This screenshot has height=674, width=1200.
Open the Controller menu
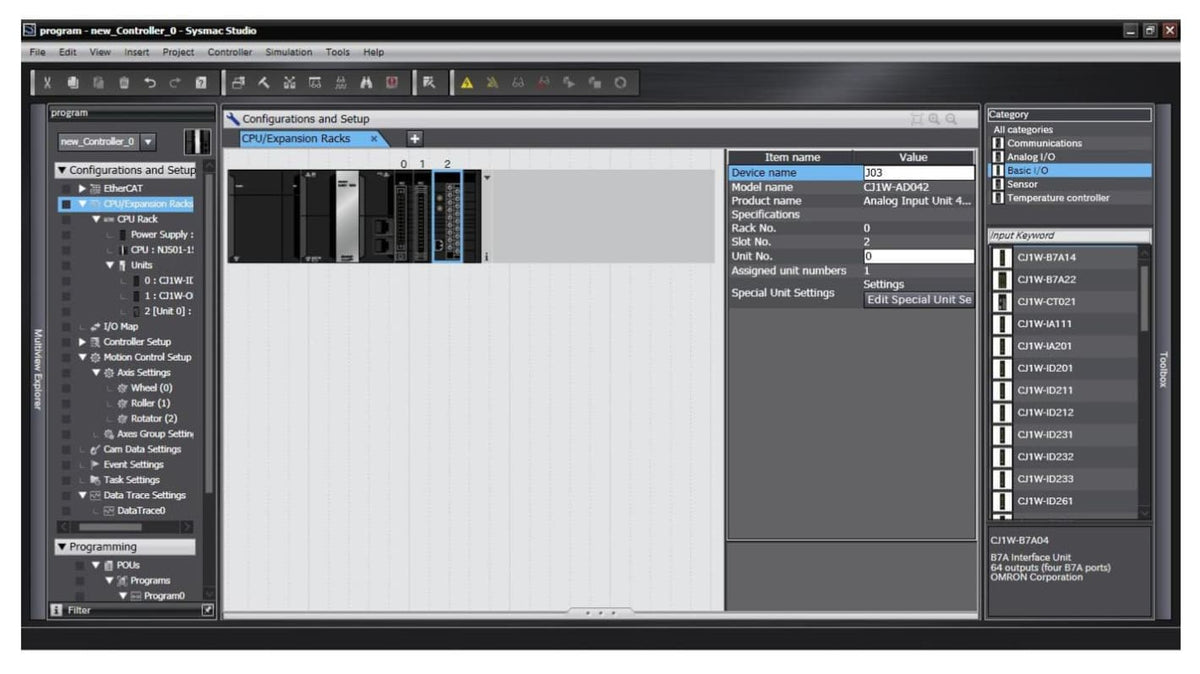pyautogui.click(x=230, y=52)
